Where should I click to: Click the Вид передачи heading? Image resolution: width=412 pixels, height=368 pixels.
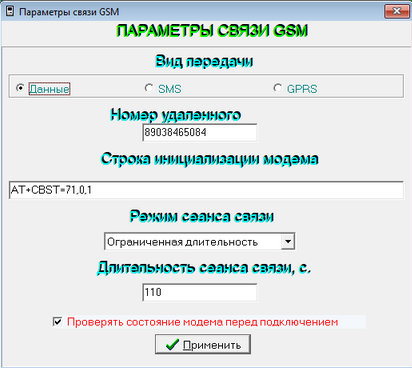[204, 62]
